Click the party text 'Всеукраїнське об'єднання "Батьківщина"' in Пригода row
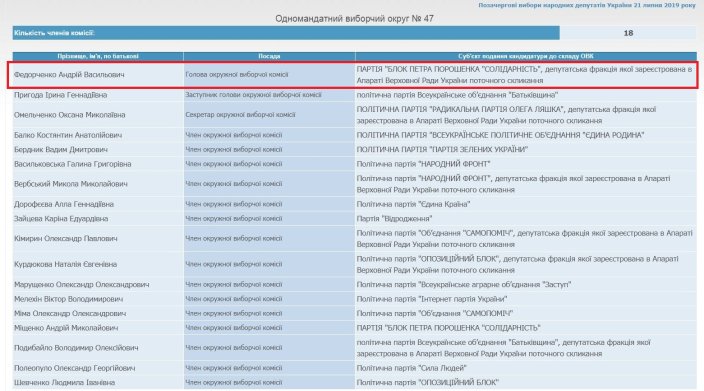The image size is (704, 391). tap(488, 95)
